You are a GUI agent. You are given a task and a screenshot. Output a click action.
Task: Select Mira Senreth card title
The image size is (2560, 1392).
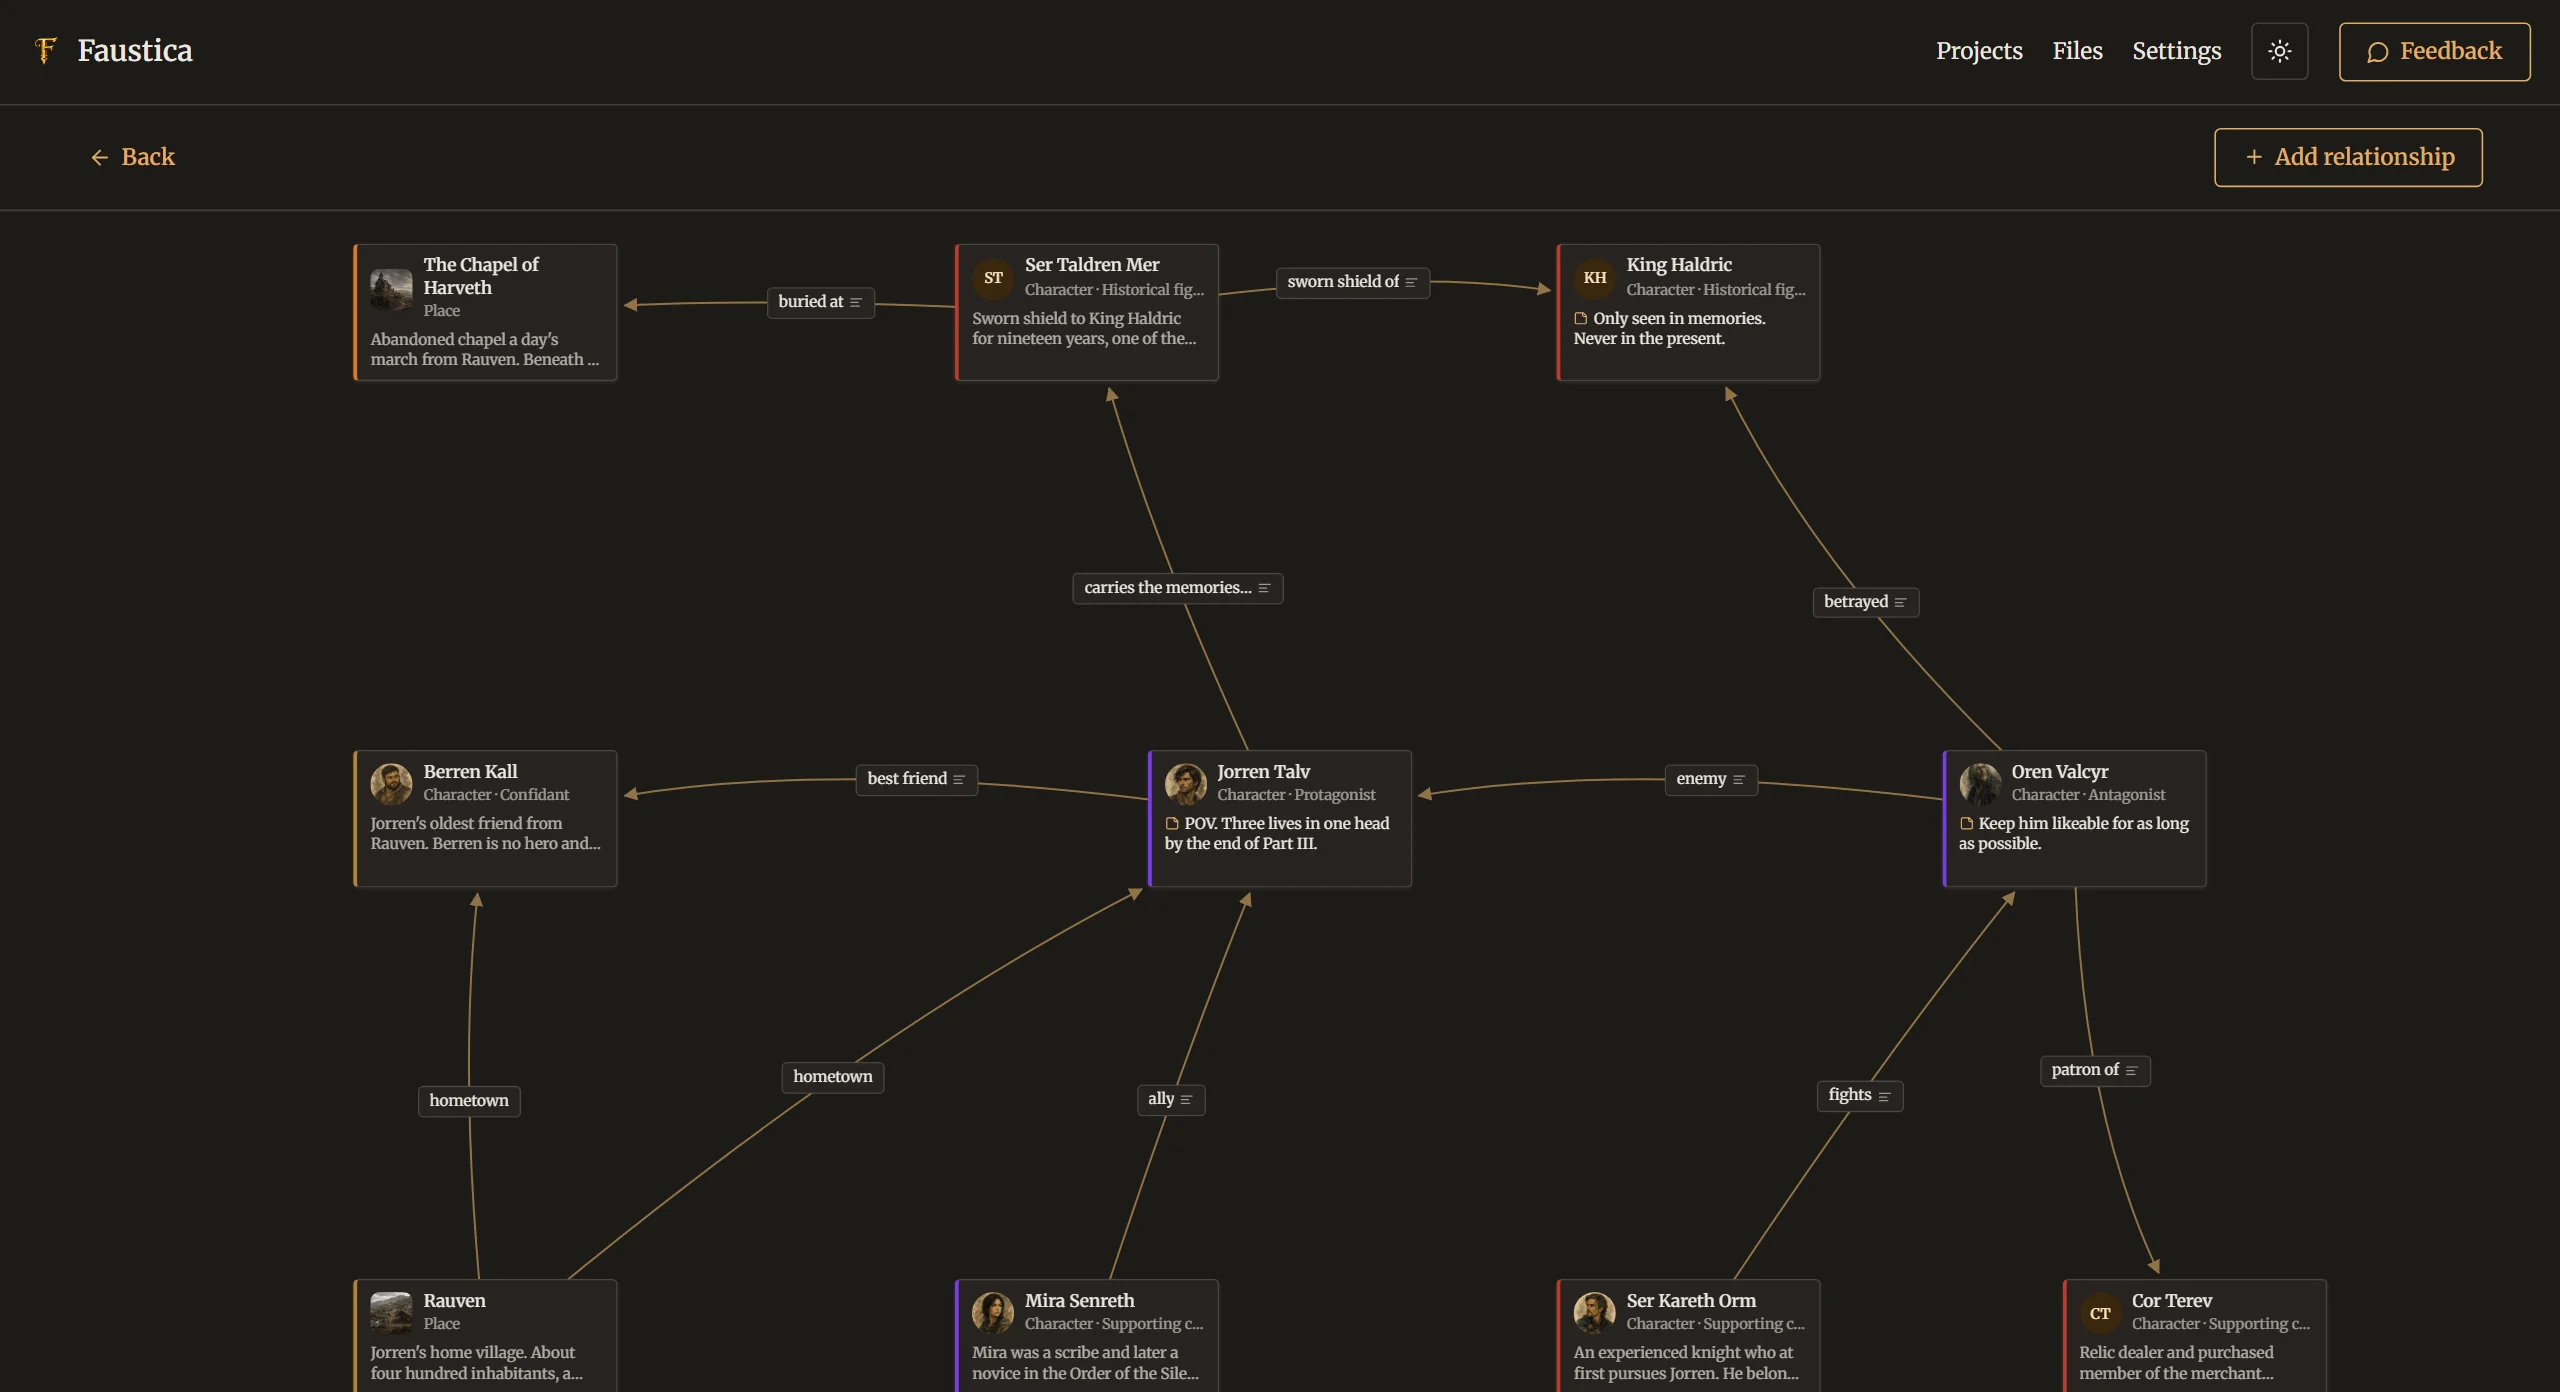point(1079,1301)
